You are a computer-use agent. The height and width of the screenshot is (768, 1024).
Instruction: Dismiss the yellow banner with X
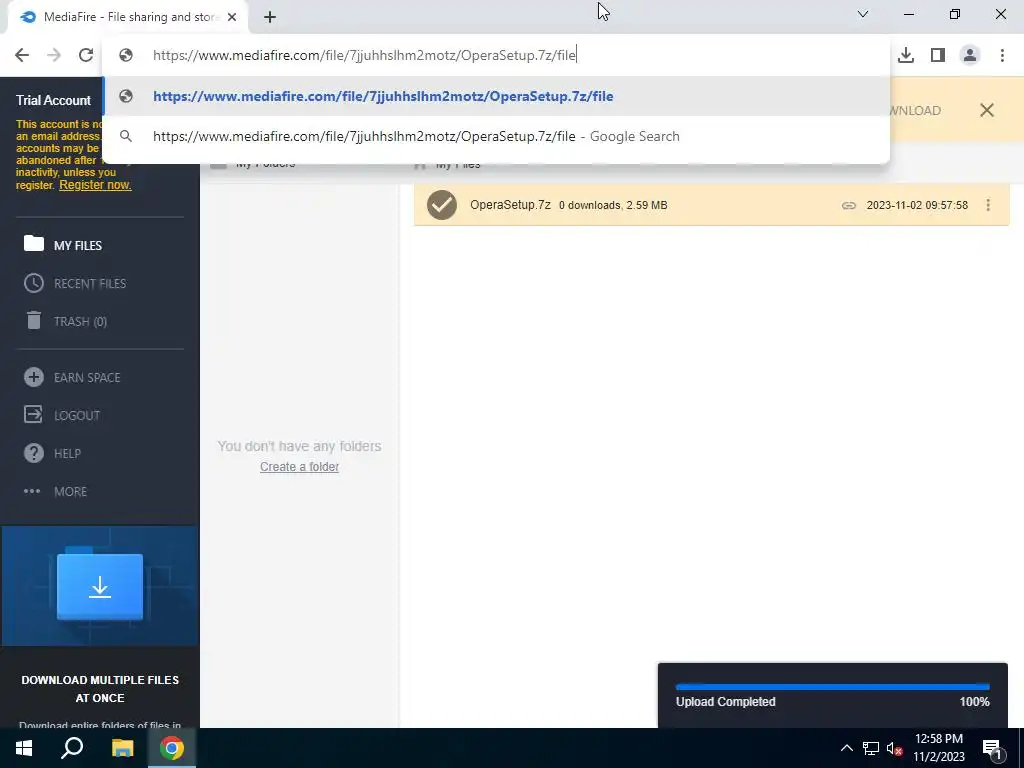pyautogui.click(x=987, y=110)
